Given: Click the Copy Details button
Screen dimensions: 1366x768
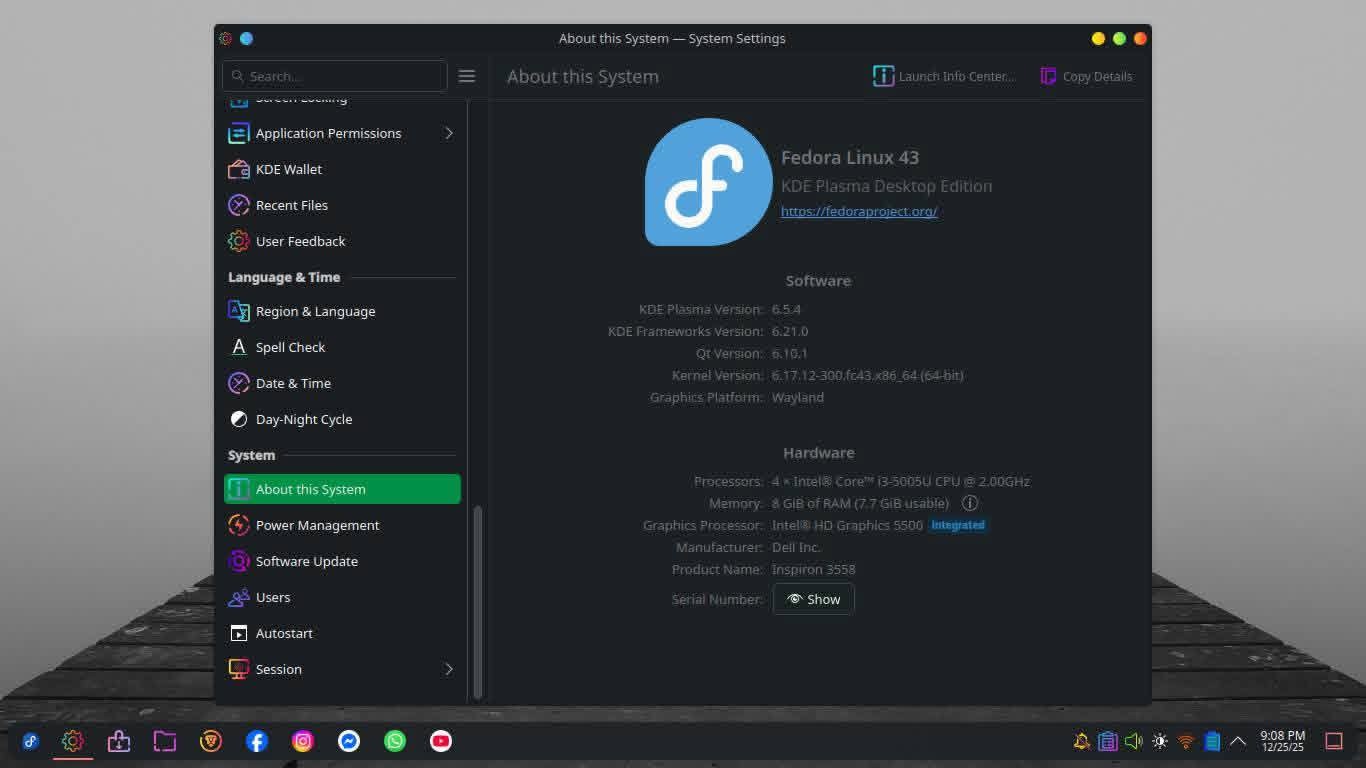Looking at the screenshot, I should [1087, 76].
